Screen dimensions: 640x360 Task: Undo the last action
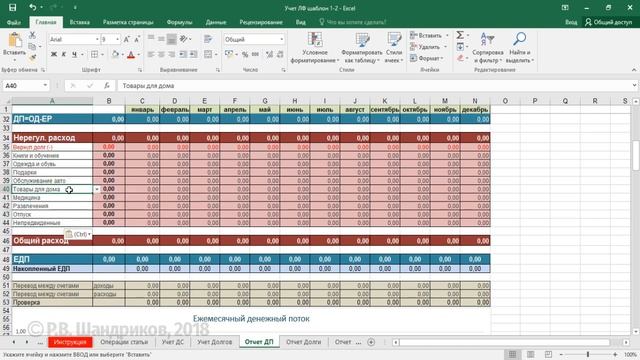pyautogui.click(x=33, y=7)
